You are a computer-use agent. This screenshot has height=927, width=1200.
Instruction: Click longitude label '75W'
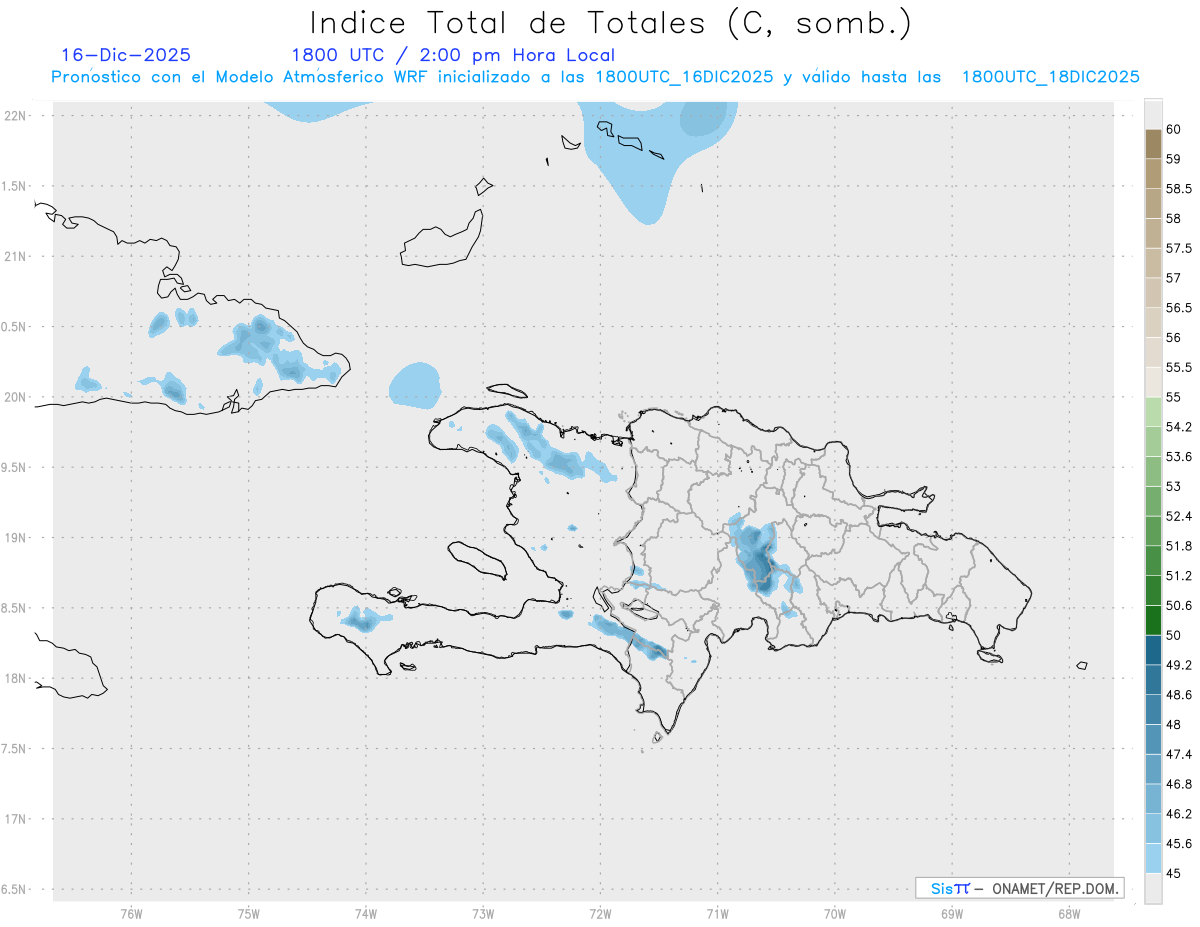coord(249,913)
